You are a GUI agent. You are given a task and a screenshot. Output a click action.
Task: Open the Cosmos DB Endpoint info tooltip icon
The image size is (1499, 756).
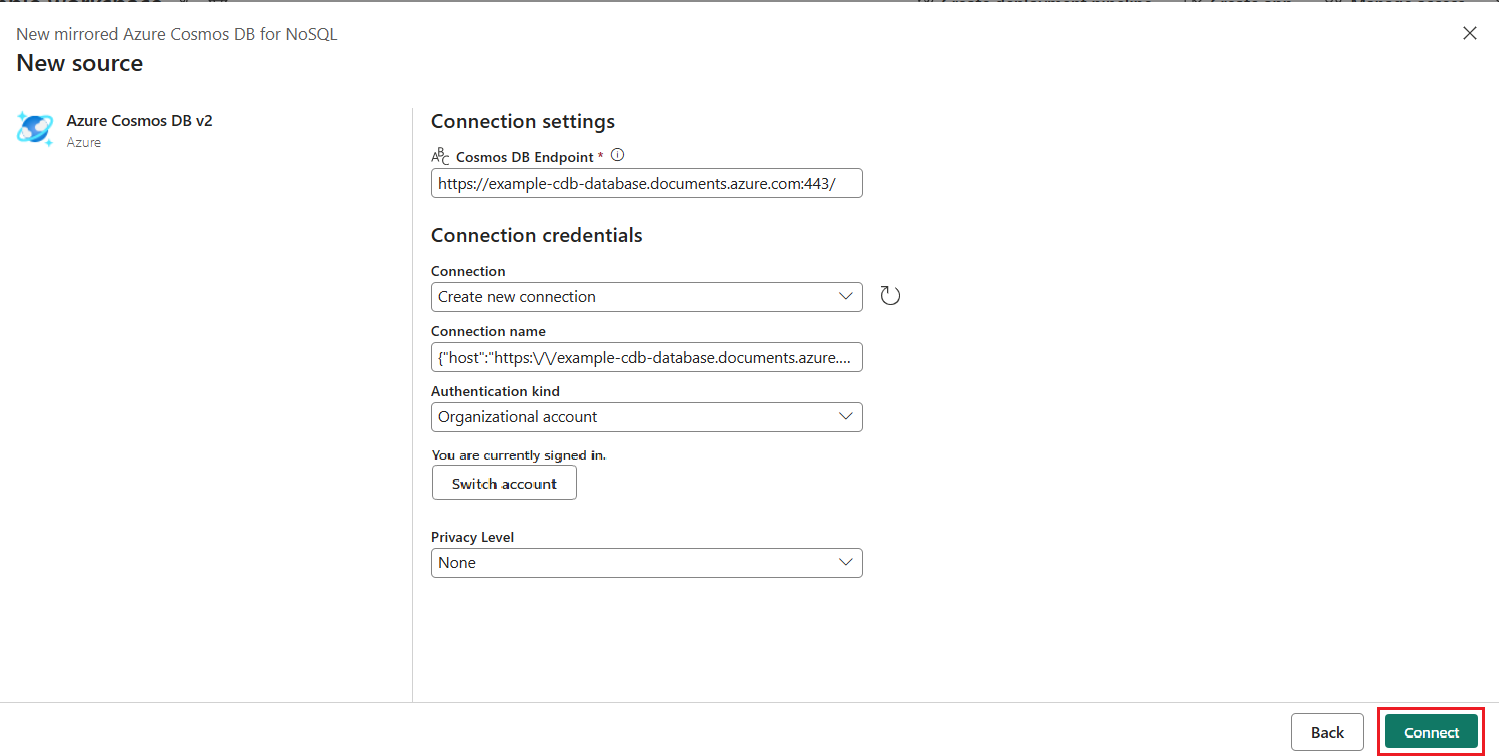click(x=617, y=155)
